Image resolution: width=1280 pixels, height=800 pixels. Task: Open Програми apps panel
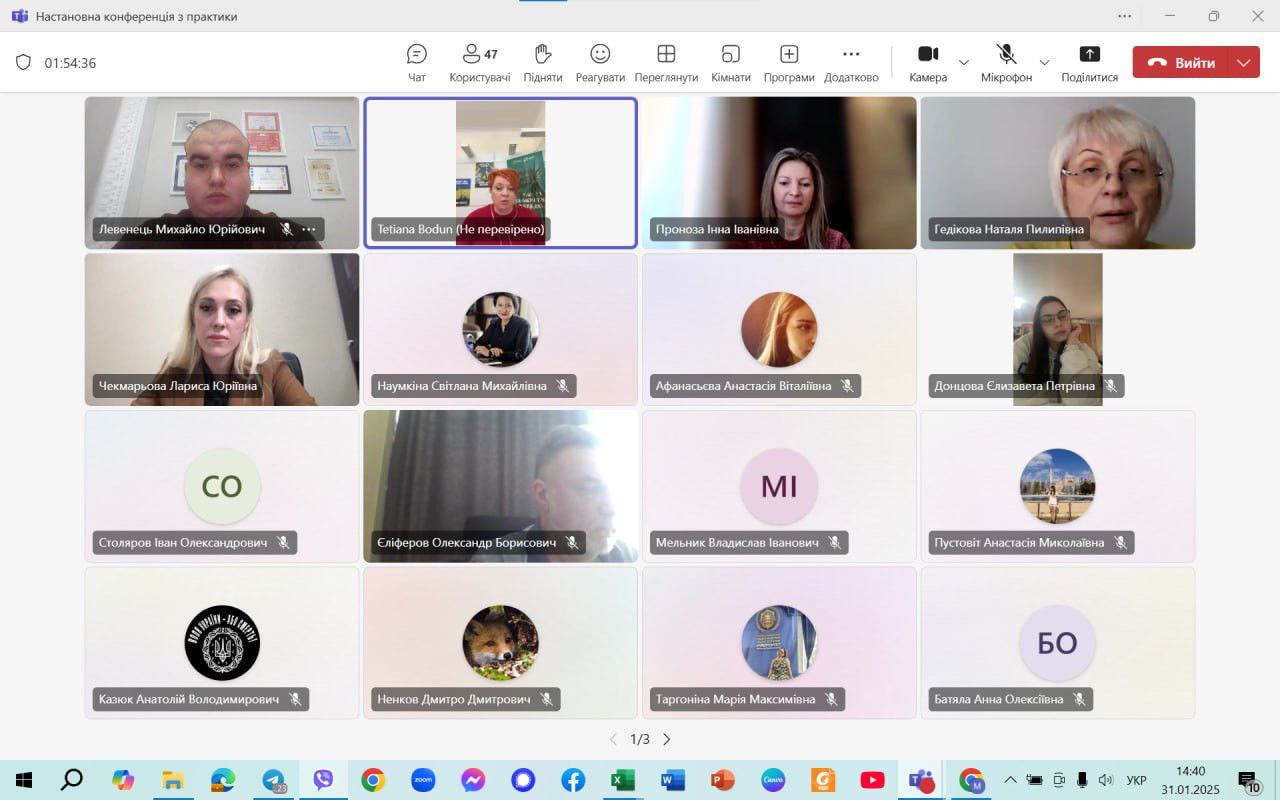point(789,62)
